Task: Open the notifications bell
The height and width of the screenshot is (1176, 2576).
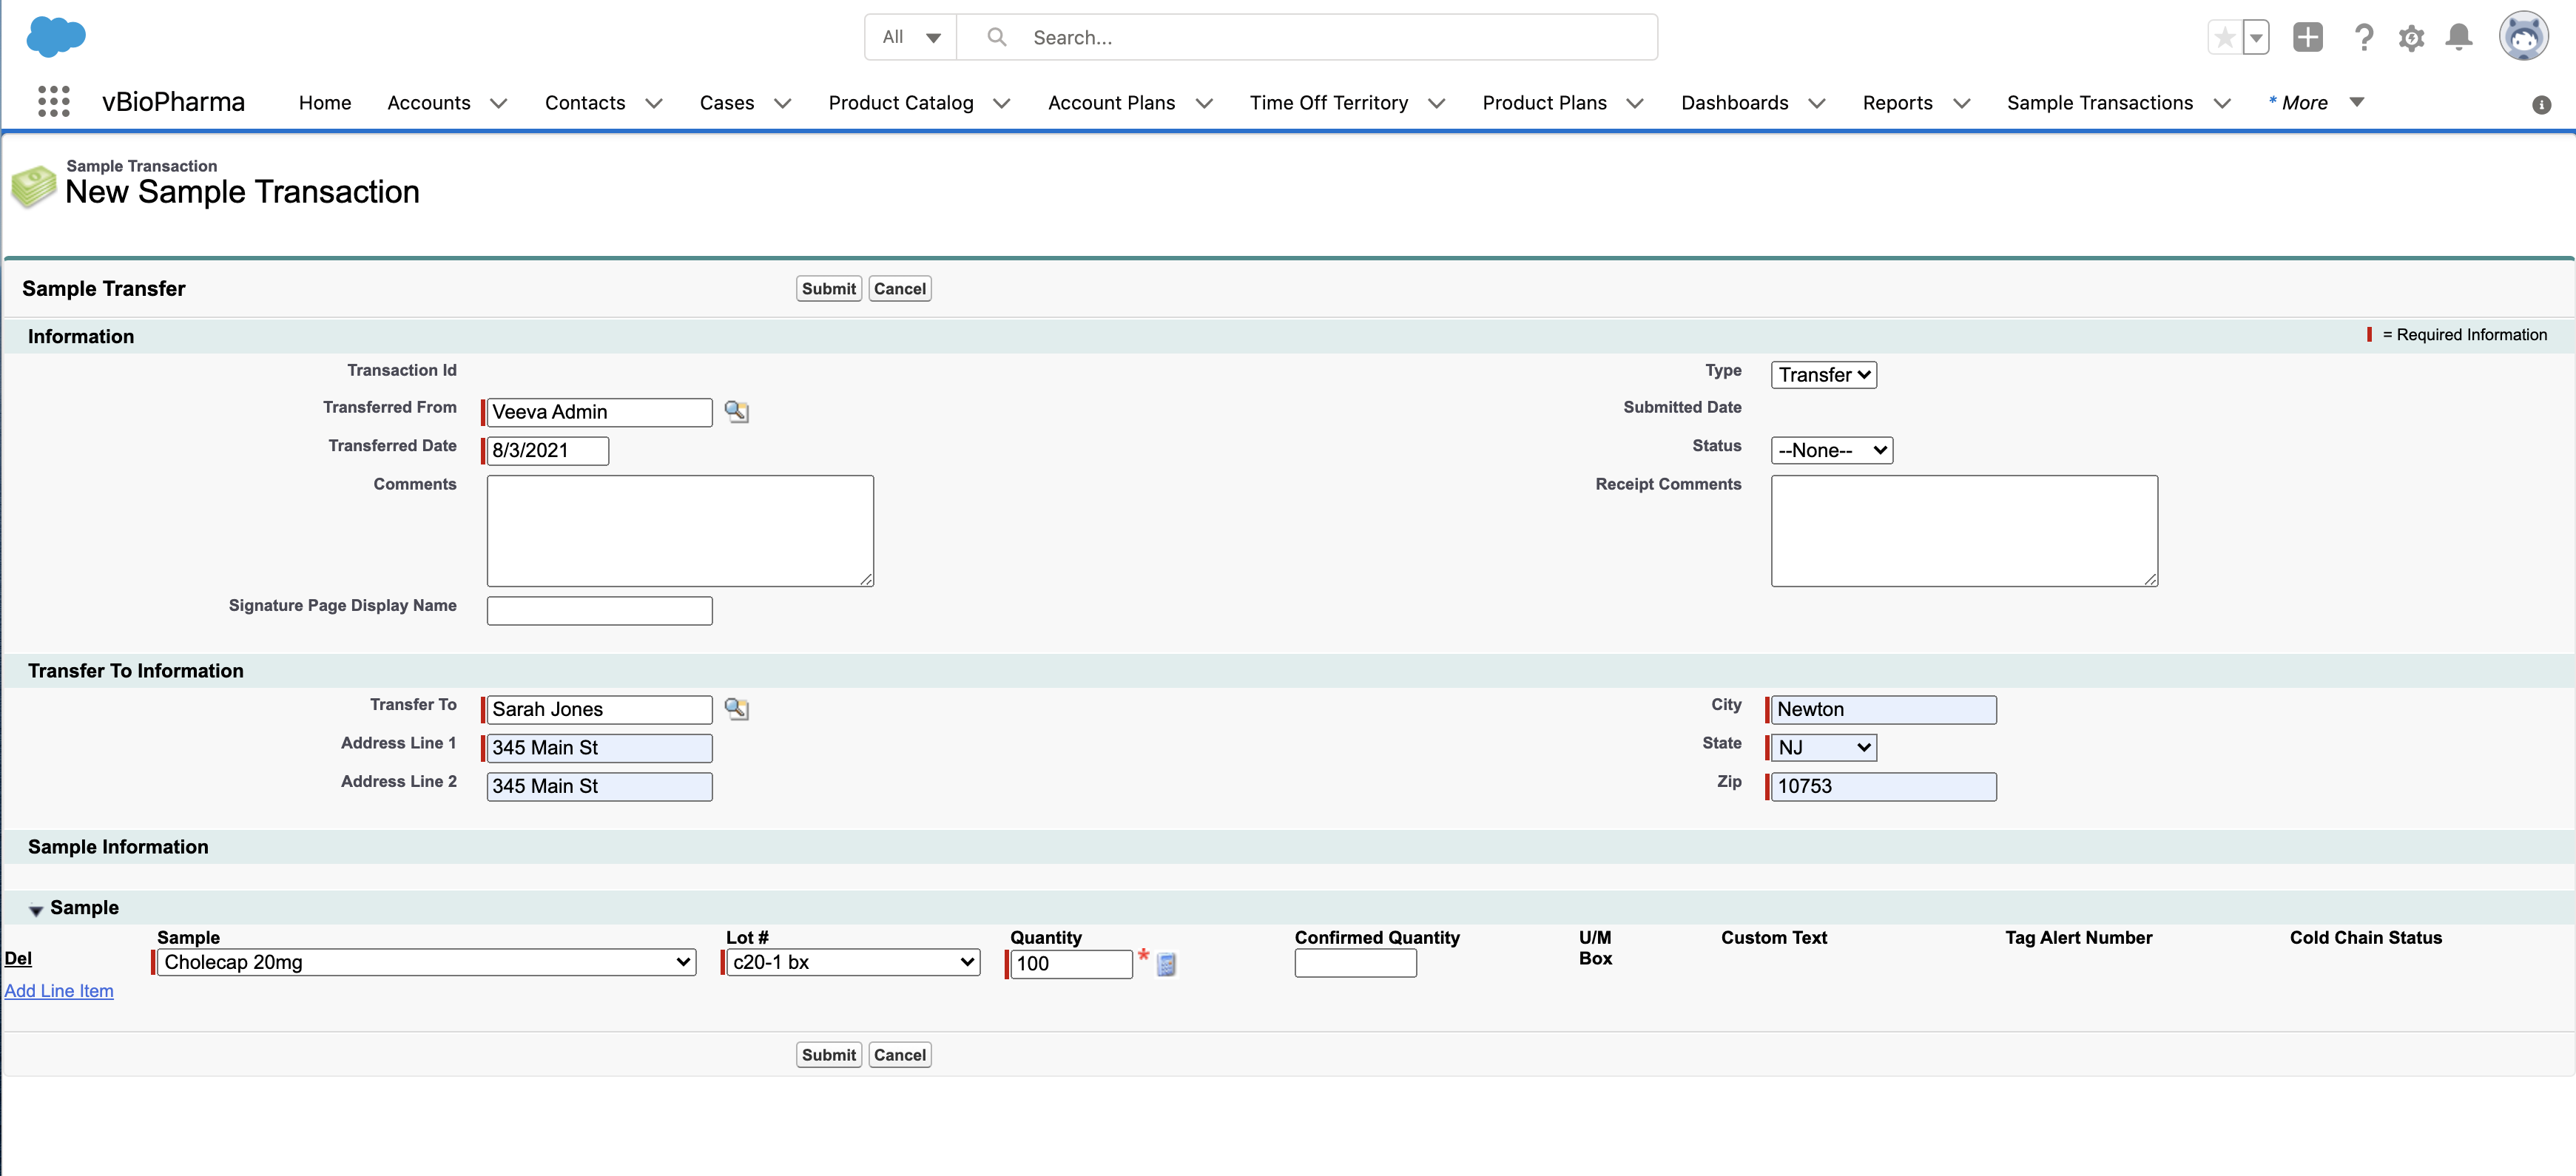Action: tap(2458, 38)
